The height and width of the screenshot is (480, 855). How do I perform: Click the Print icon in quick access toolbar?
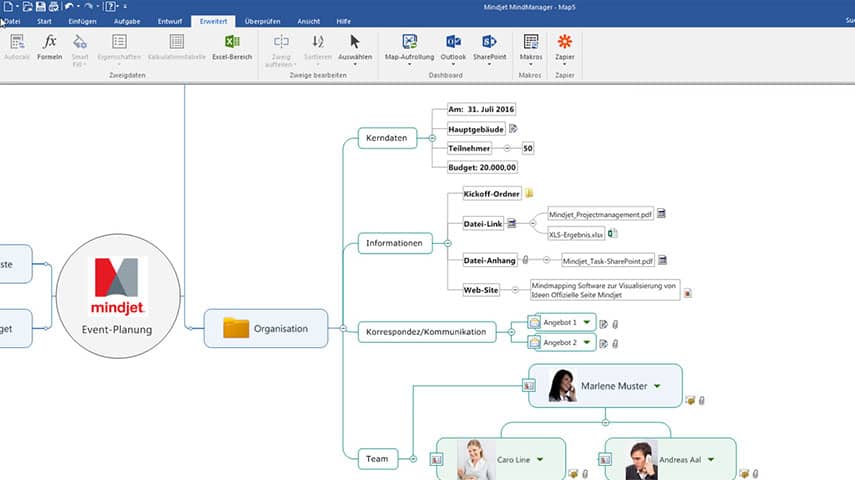[53, 7]
